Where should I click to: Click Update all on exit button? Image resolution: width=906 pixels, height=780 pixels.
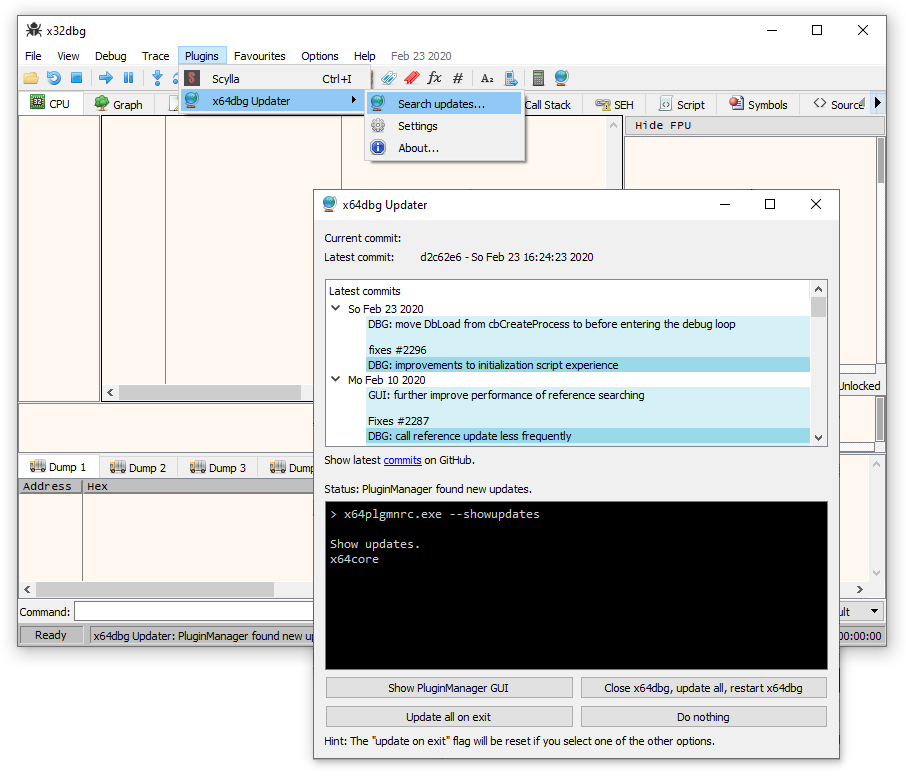[x=449, y=716]
